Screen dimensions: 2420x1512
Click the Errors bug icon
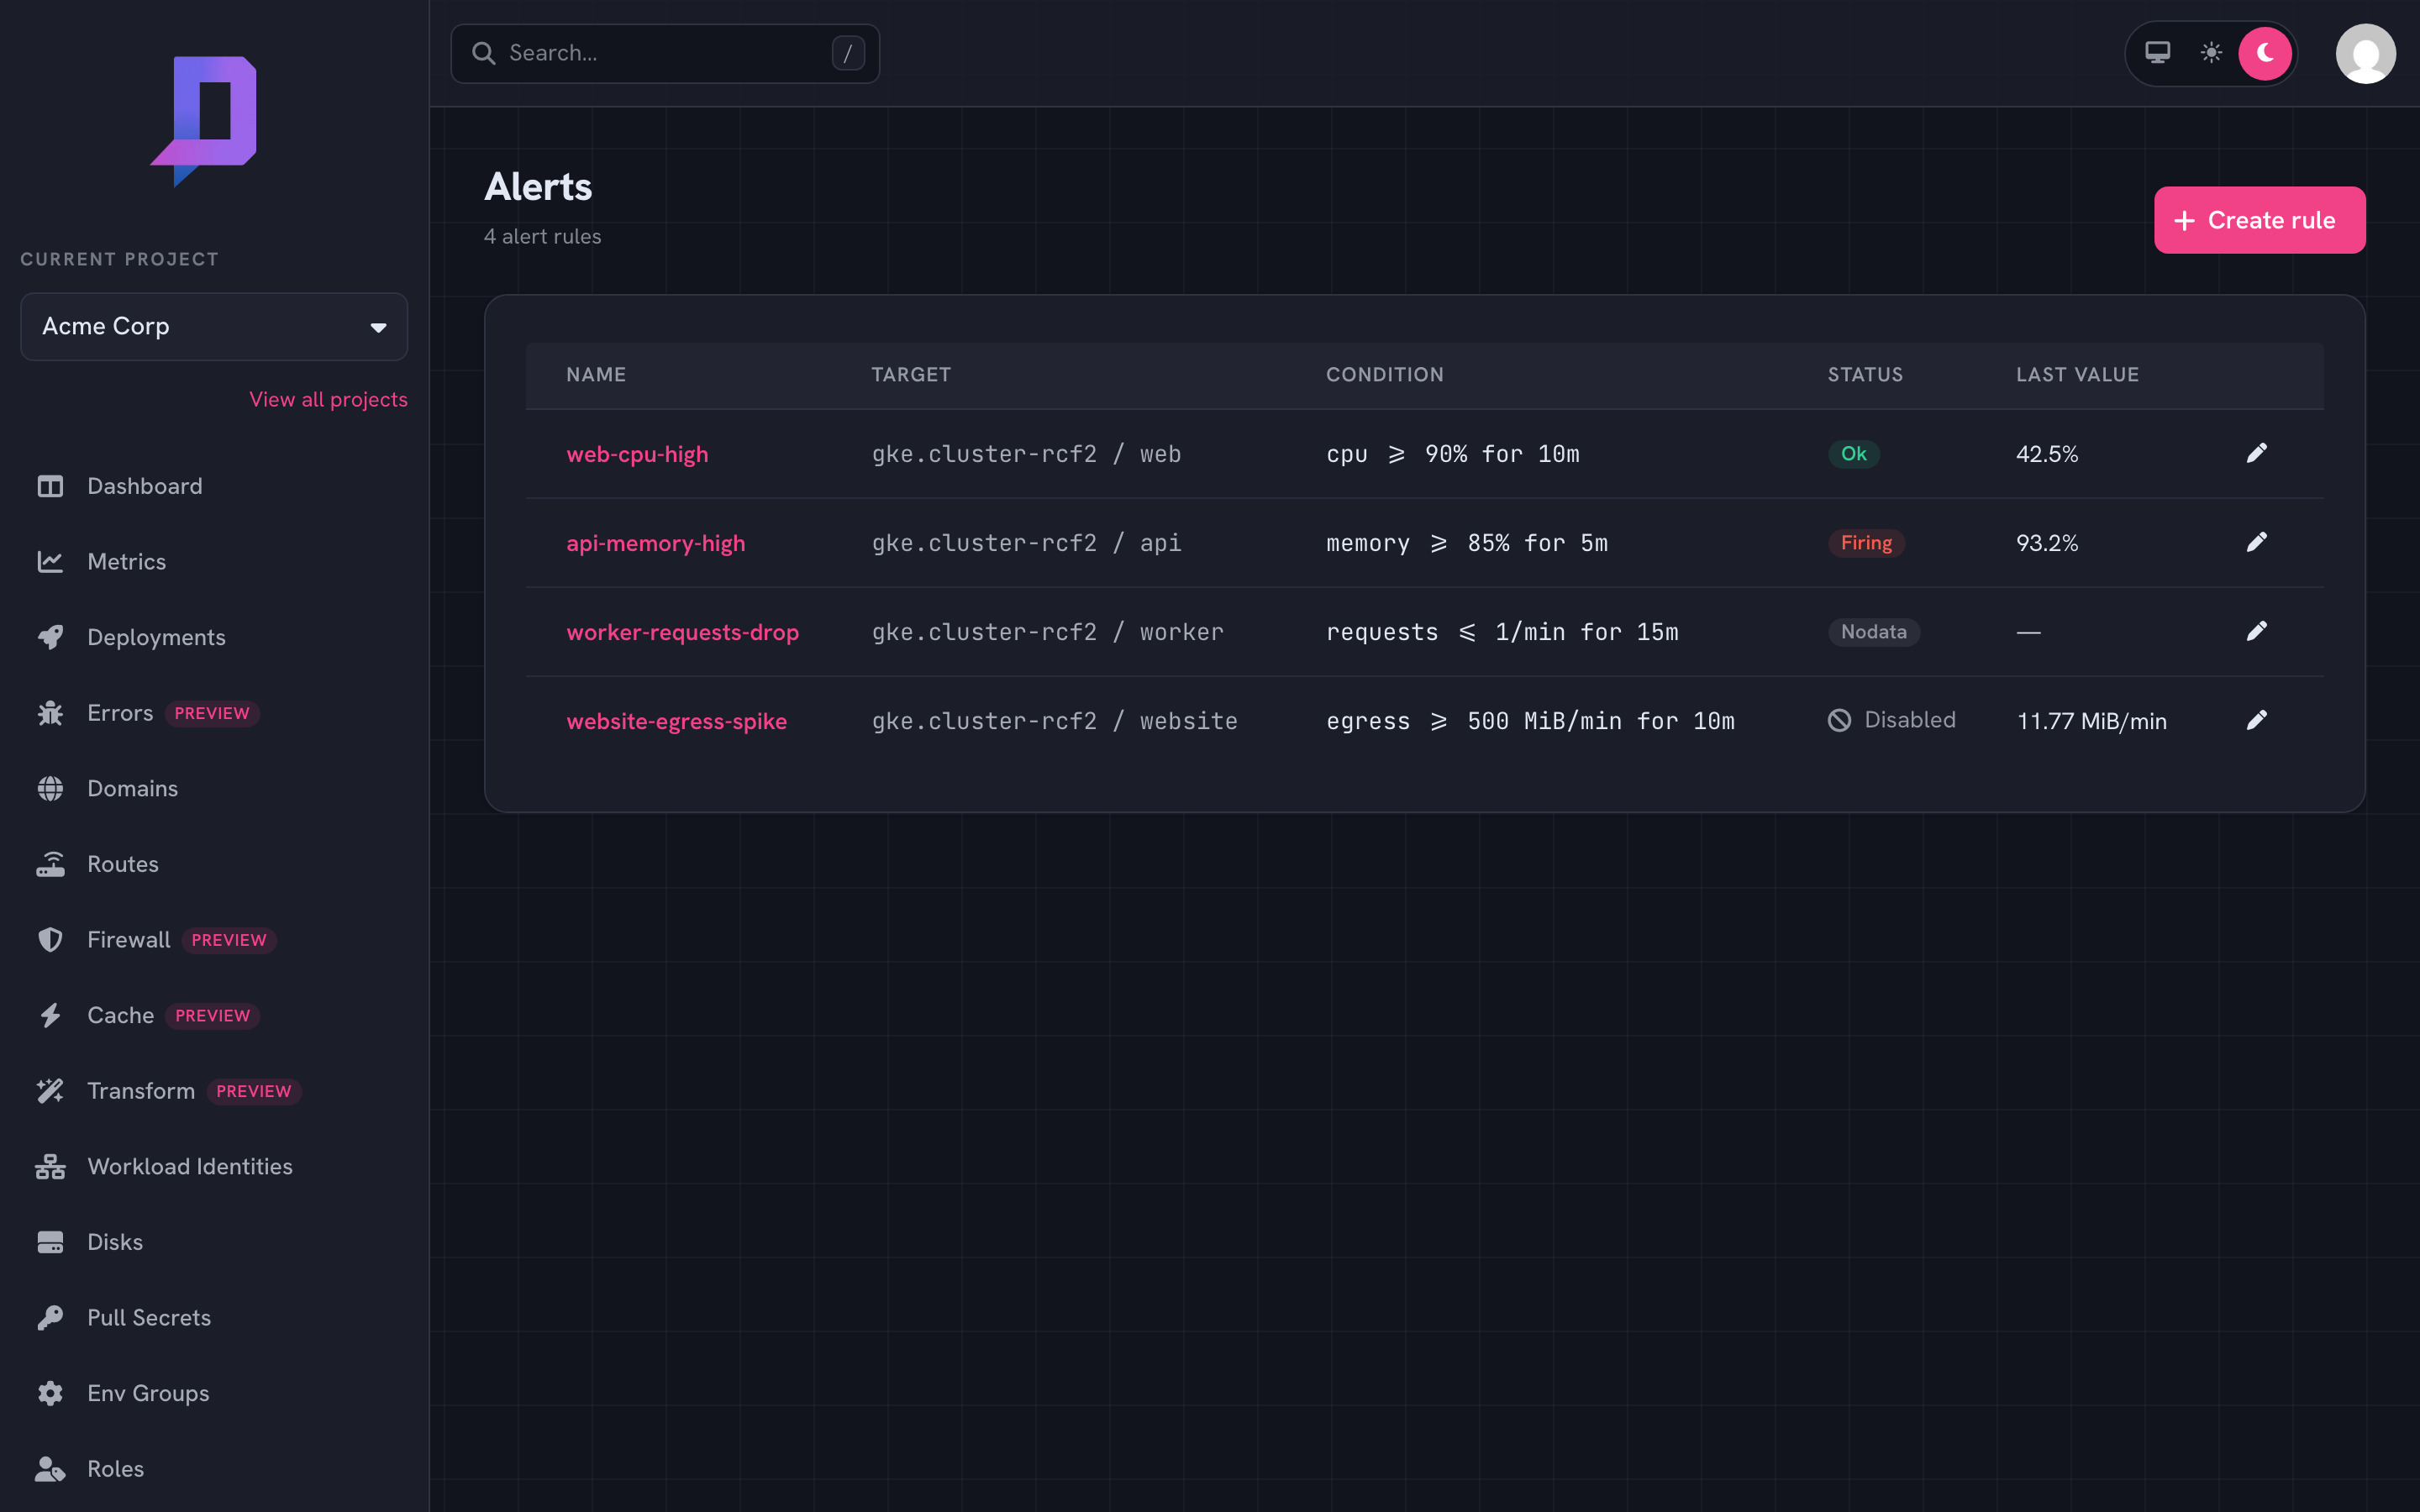50,713
